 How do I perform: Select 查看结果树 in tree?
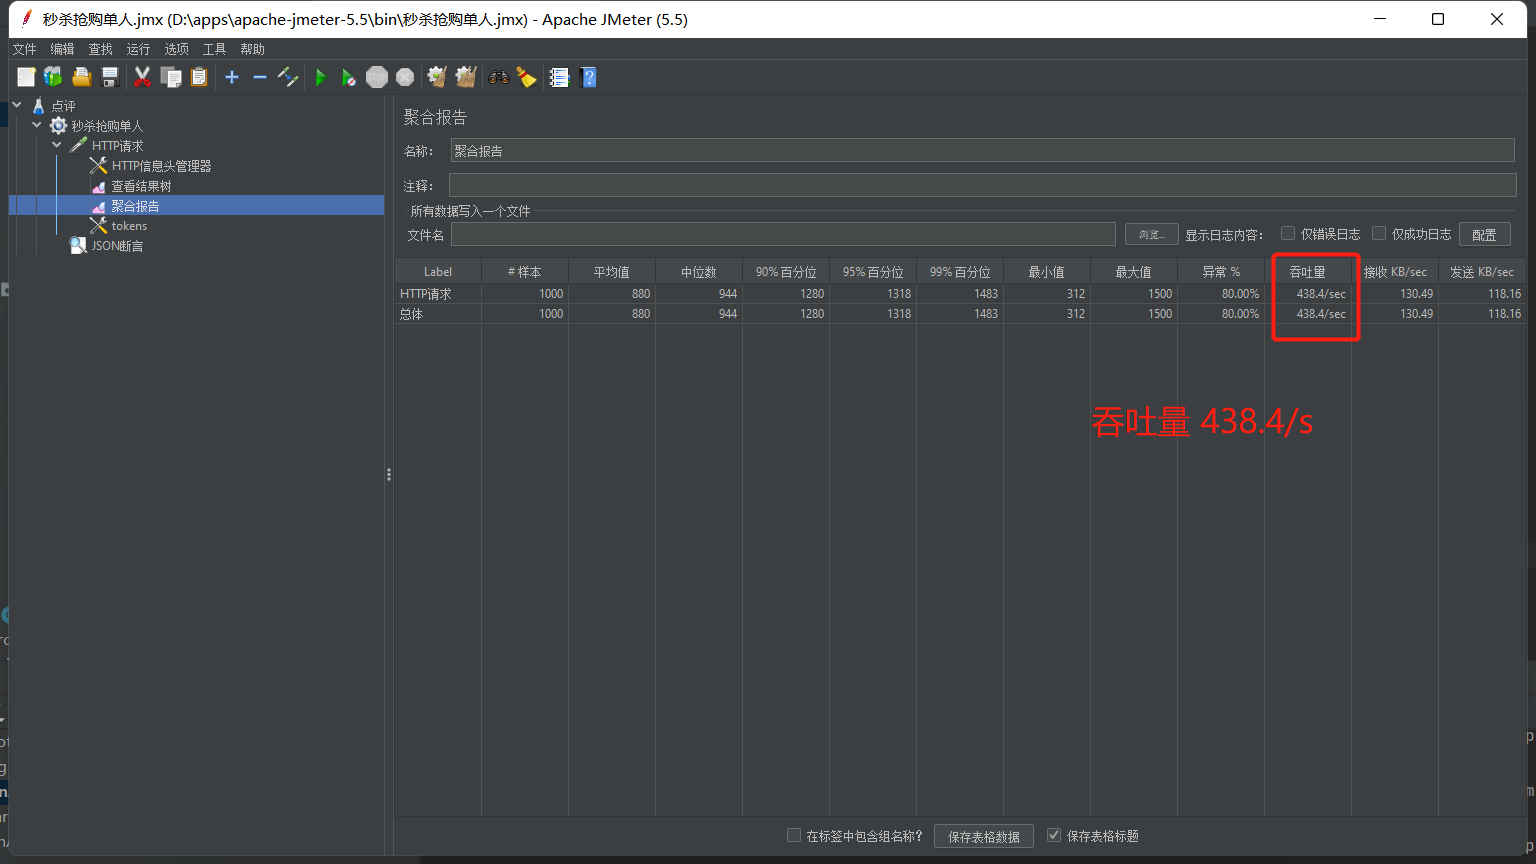141,185
